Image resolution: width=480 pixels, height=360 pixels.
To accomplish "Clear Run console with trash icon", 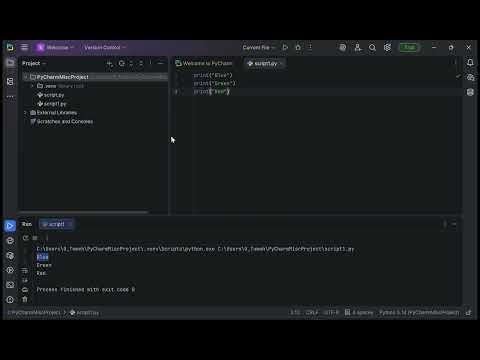I will tap(25, 299).
